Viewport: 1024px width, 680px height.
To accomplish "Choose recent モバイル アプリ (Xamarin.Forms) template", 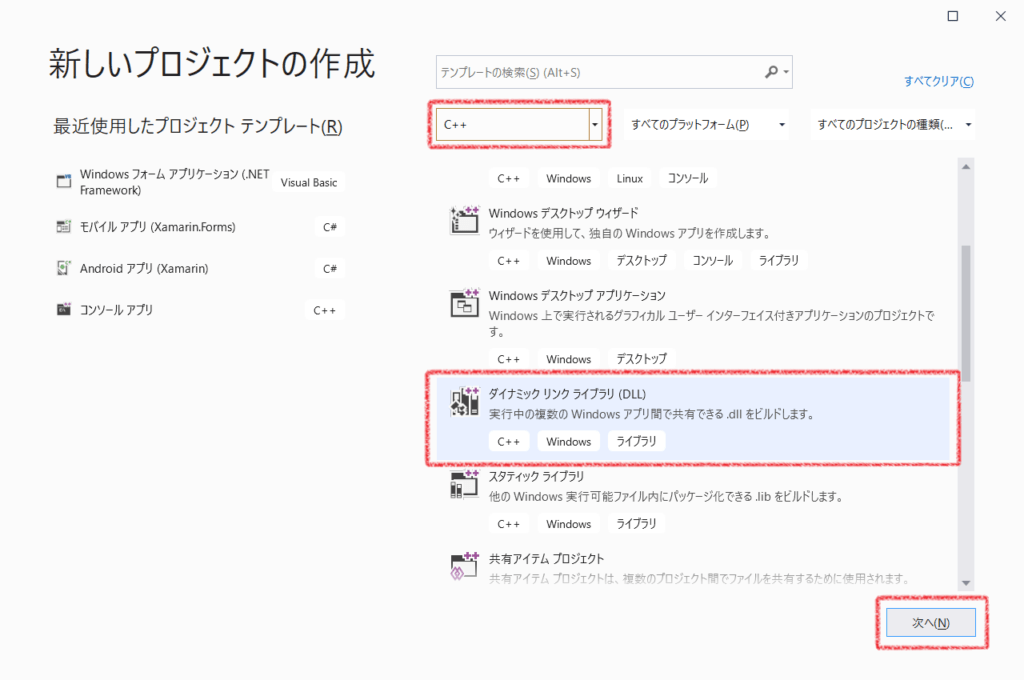I will [199, 227].
